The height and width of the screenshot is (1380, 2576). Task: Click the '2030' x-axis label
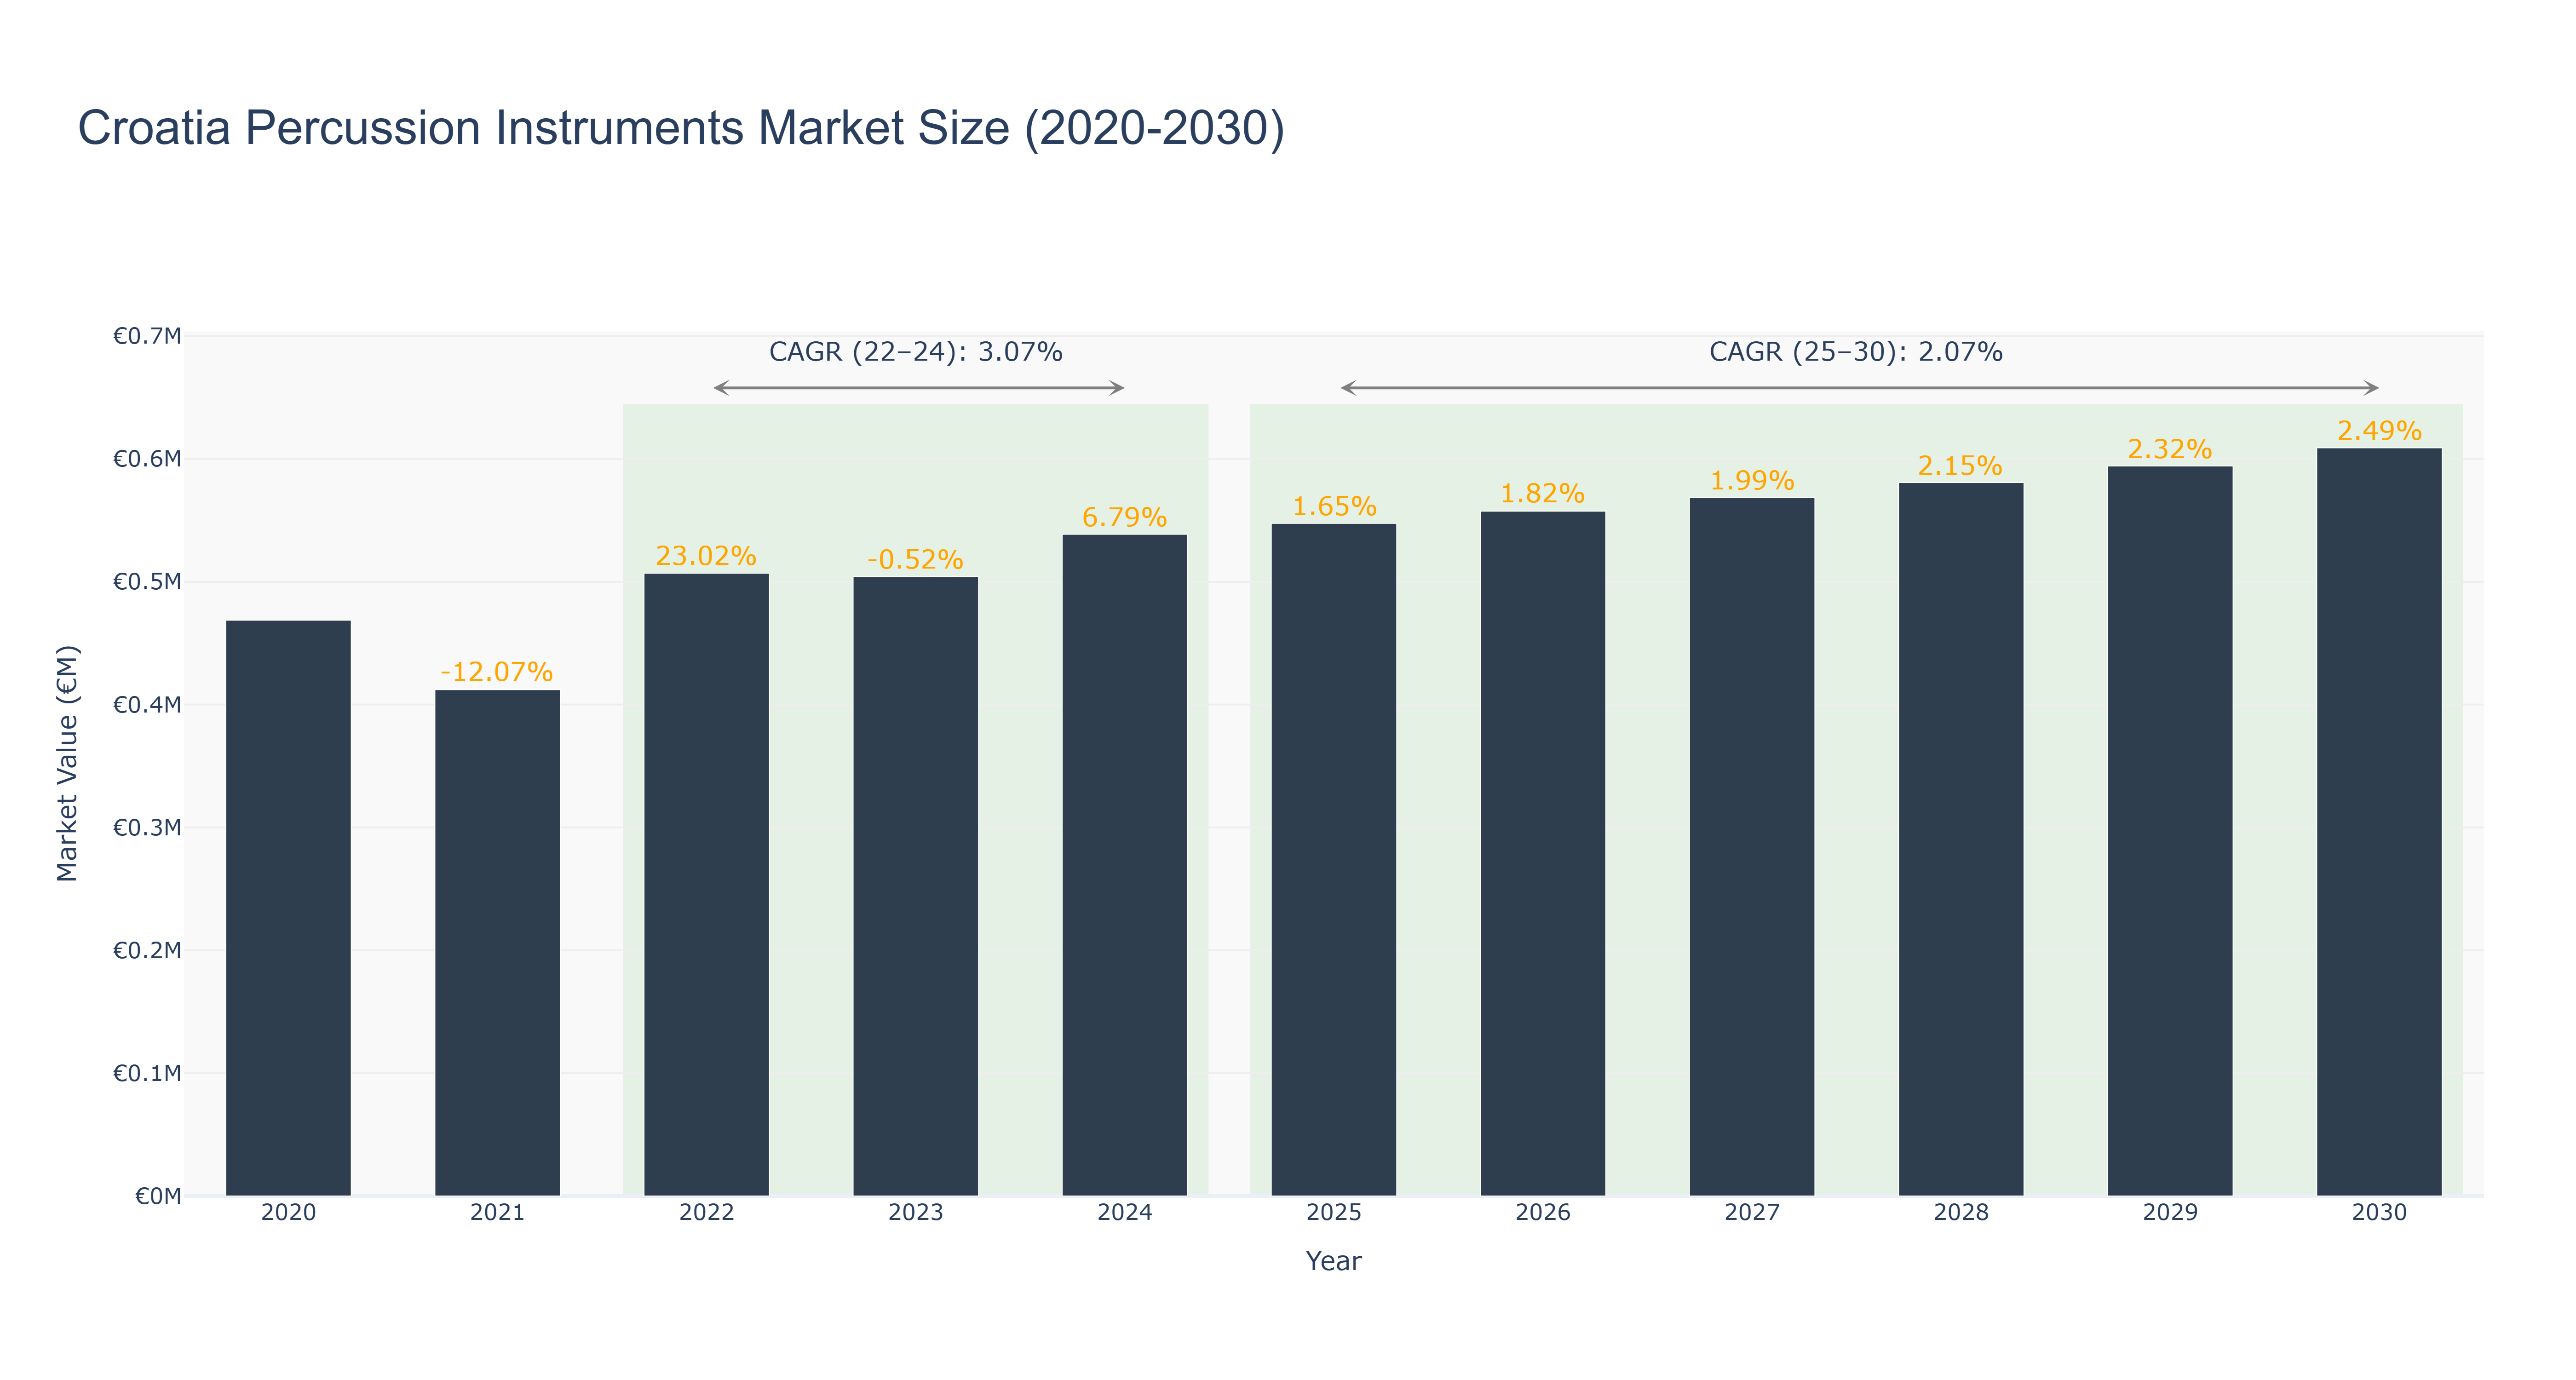pyautogui.click(x=2378, y=1213)
